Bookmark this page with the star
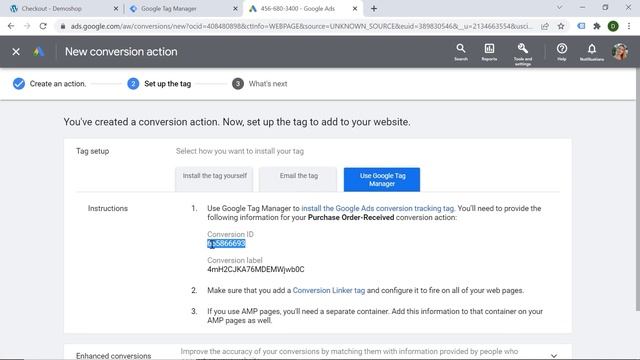640x360 pixels. pos(561,26)
